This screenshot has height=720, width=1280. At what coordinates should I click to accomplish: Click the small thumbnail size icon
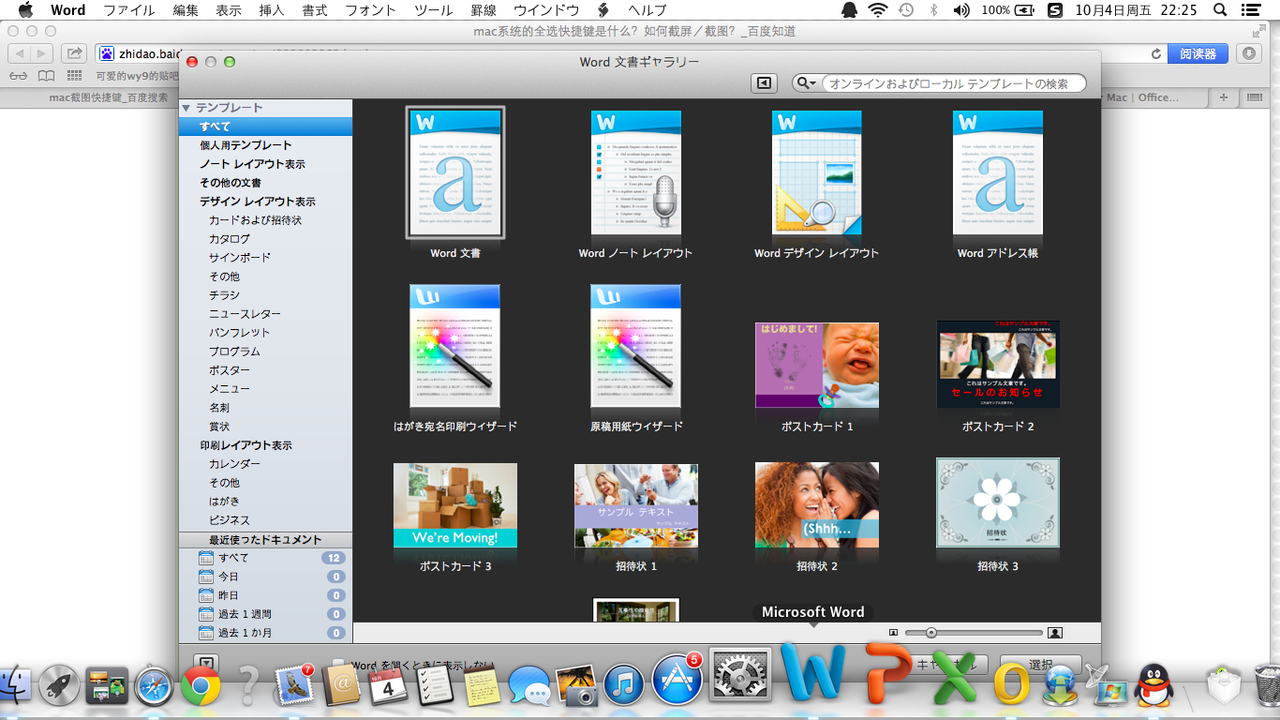tap(893, 633)
